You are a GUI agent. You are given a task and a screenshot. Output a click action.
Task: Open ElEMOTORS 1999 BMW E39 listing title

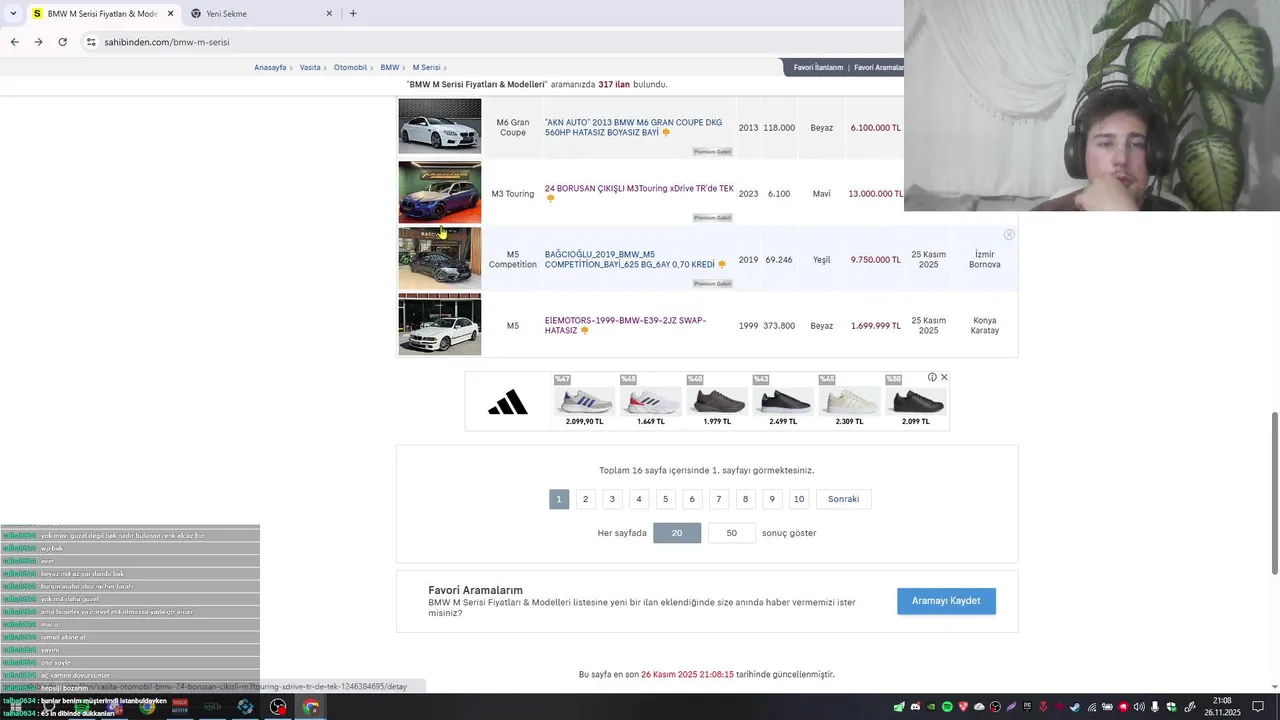pyautogui.click(x=625, y=325)
